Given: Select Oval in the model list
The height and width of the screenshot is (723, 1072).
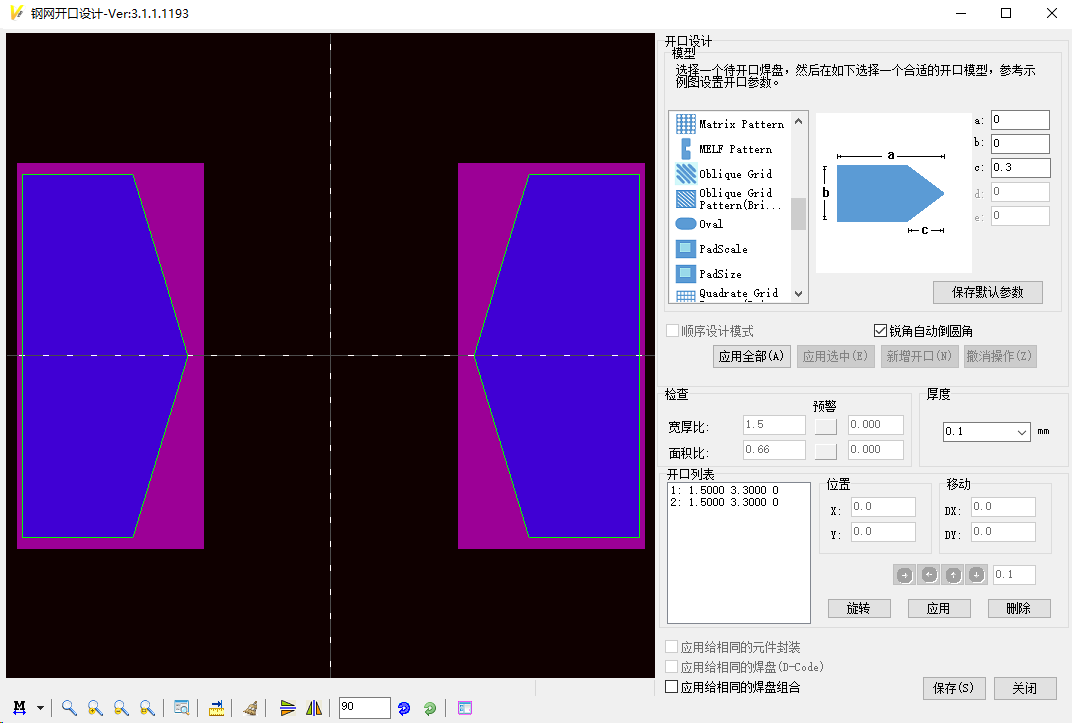Looking at the screenshot, I should [710, 224].
